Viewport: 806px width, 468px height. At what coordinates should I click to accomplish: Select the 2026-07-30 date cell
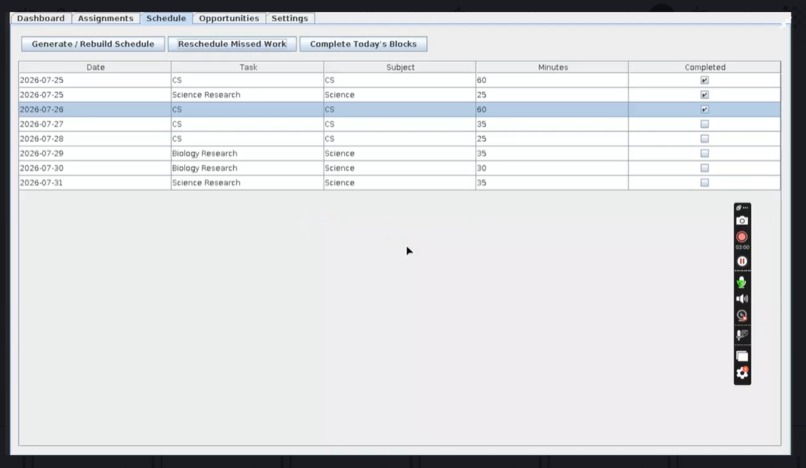[95, 168]
